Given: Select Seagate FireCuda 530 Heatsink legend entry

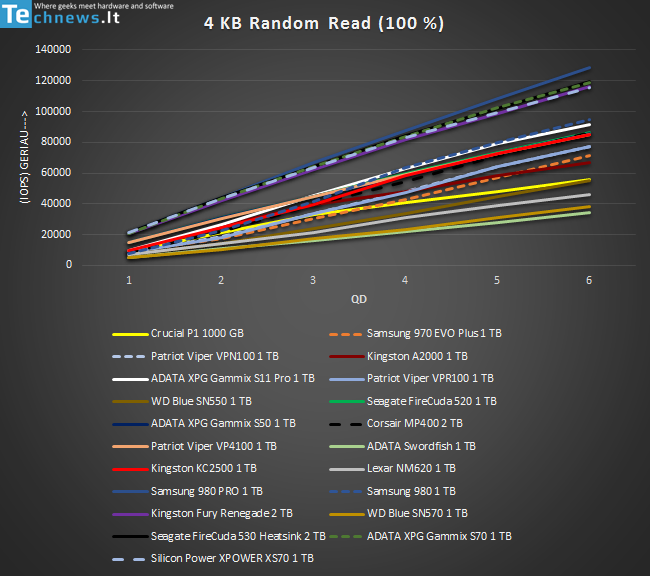Looking at the screenshot, I should click(x=219, y=536).
